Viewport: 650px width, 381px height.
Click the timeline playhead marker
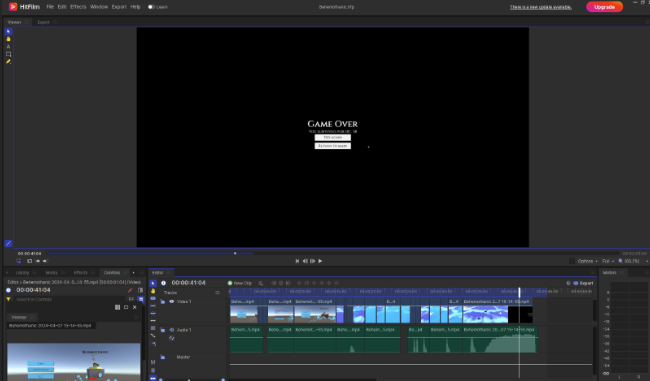tap(519, 292)
